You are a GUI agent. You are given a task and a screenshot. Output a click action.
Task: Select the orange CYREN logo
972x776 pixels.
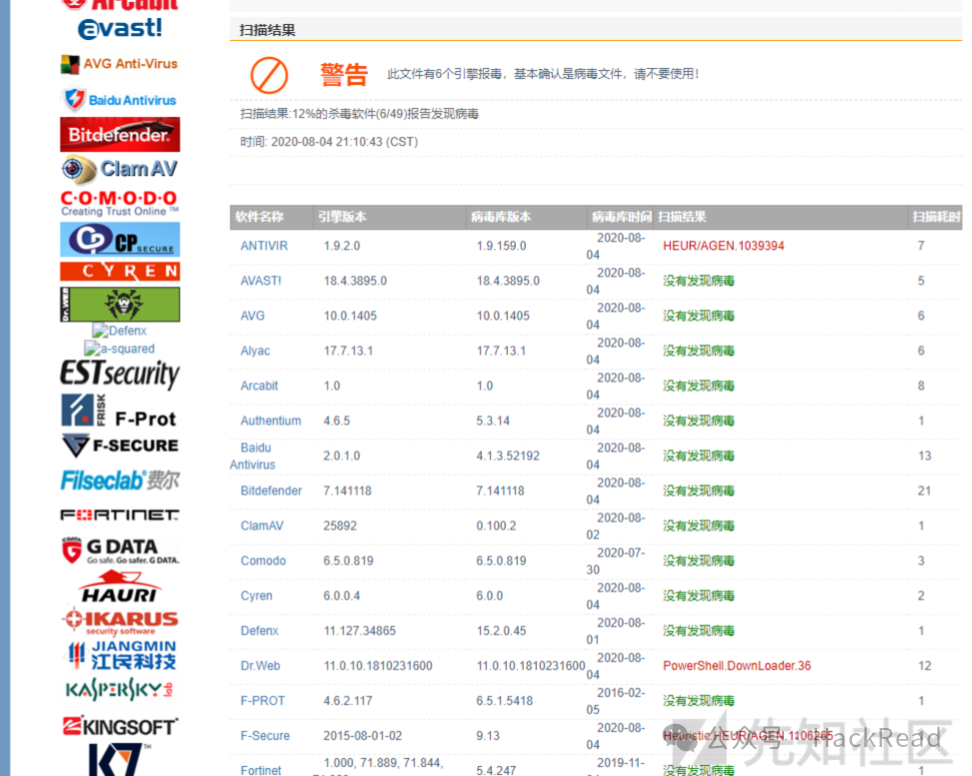(x=120, y=271)
